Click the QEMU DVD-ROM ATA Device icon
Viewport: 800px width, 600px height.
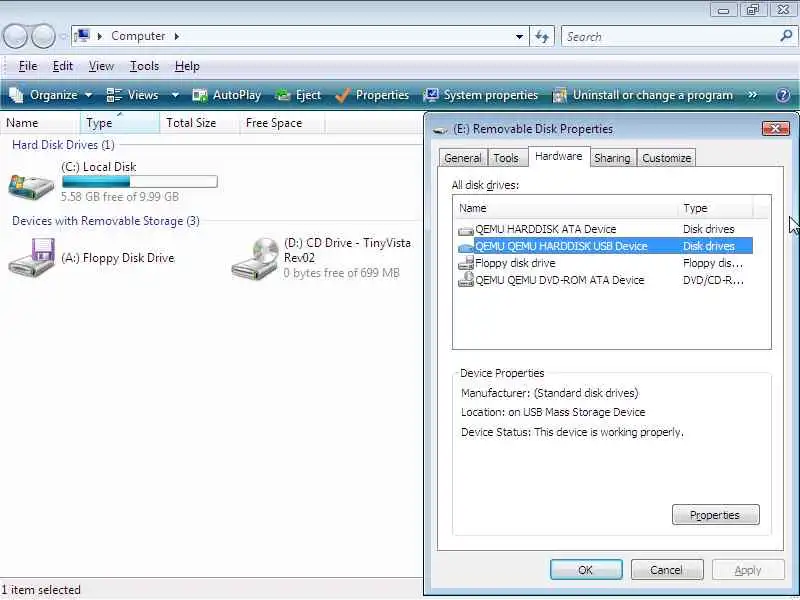[466, 280]
